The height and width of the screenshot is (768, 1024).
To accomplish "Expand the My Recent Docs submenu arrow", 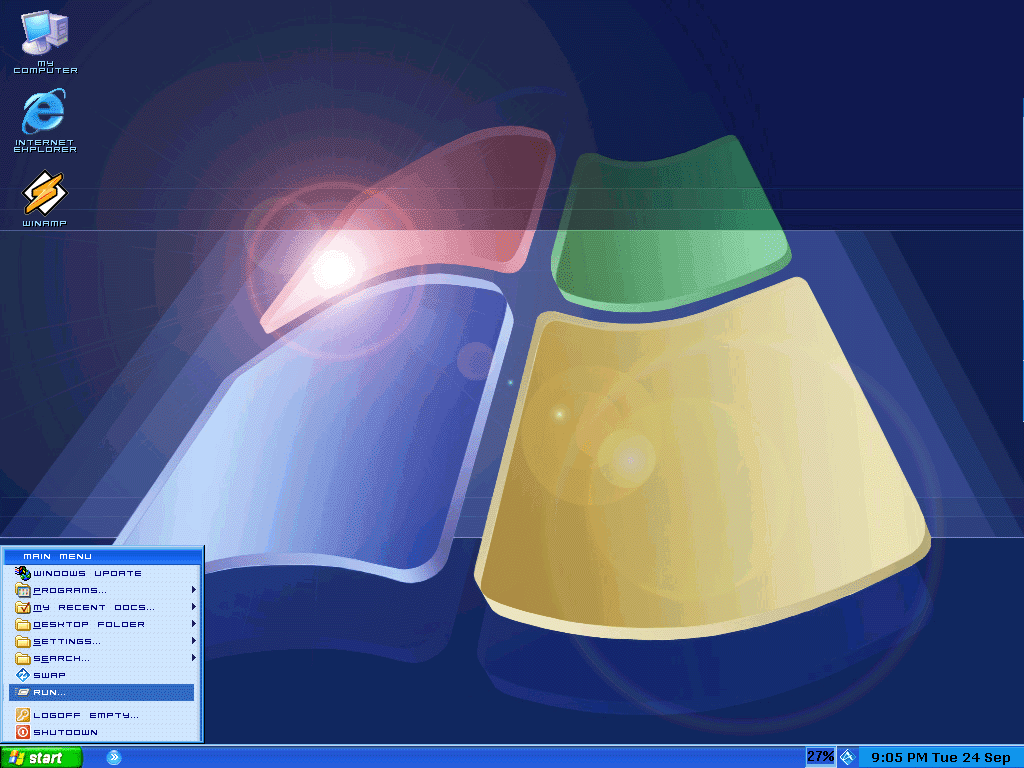I will point(193,607).
